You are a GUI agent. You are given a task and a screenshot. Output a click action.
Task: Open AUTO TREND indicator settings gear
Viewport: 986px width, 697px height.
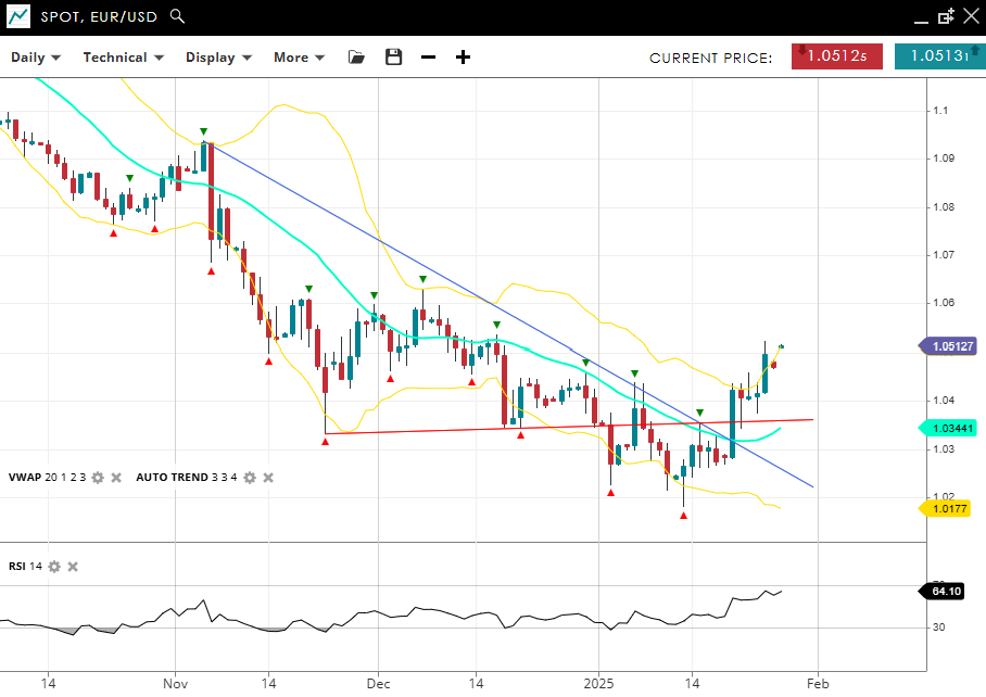click(x=249, y=478)
